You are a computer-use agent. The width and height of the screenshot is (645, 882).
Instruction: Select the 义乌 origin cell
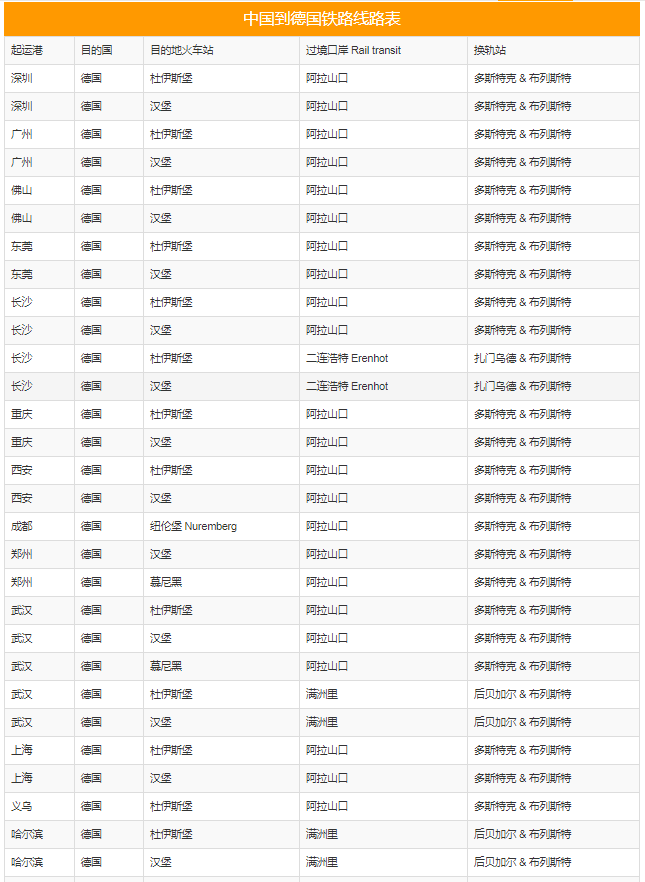click(x=22, y=806)
